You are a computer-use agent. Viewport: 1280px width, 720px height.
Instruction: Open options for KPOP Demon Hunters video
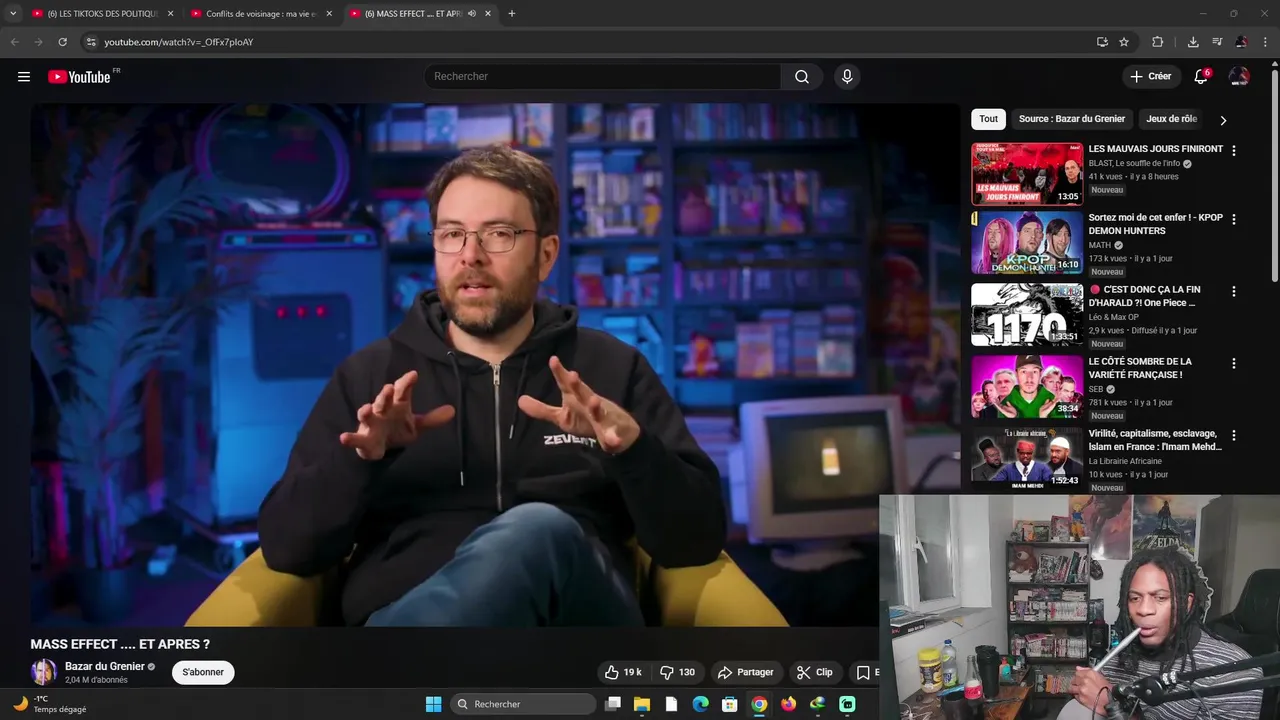click(x=1233, y=219)
